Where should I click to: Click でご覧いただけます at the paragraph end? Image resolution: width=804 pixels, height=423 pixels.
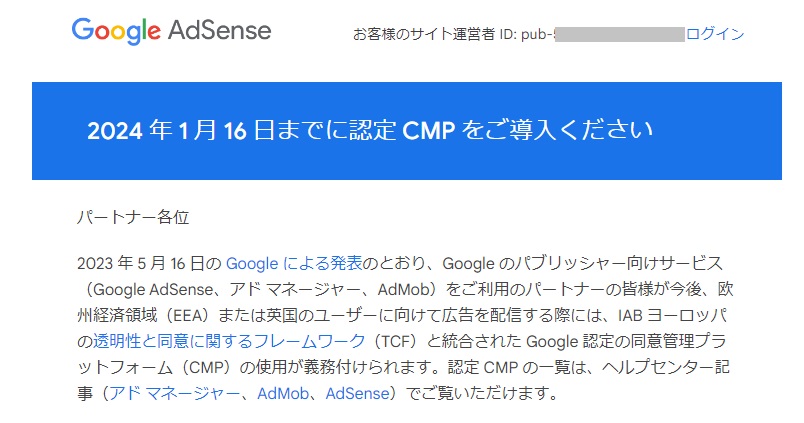[479, 393]
